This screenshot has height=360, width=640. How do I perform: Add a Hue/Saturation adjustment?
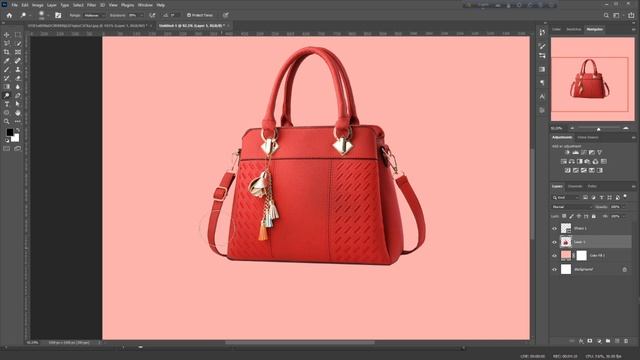[564, 161]
